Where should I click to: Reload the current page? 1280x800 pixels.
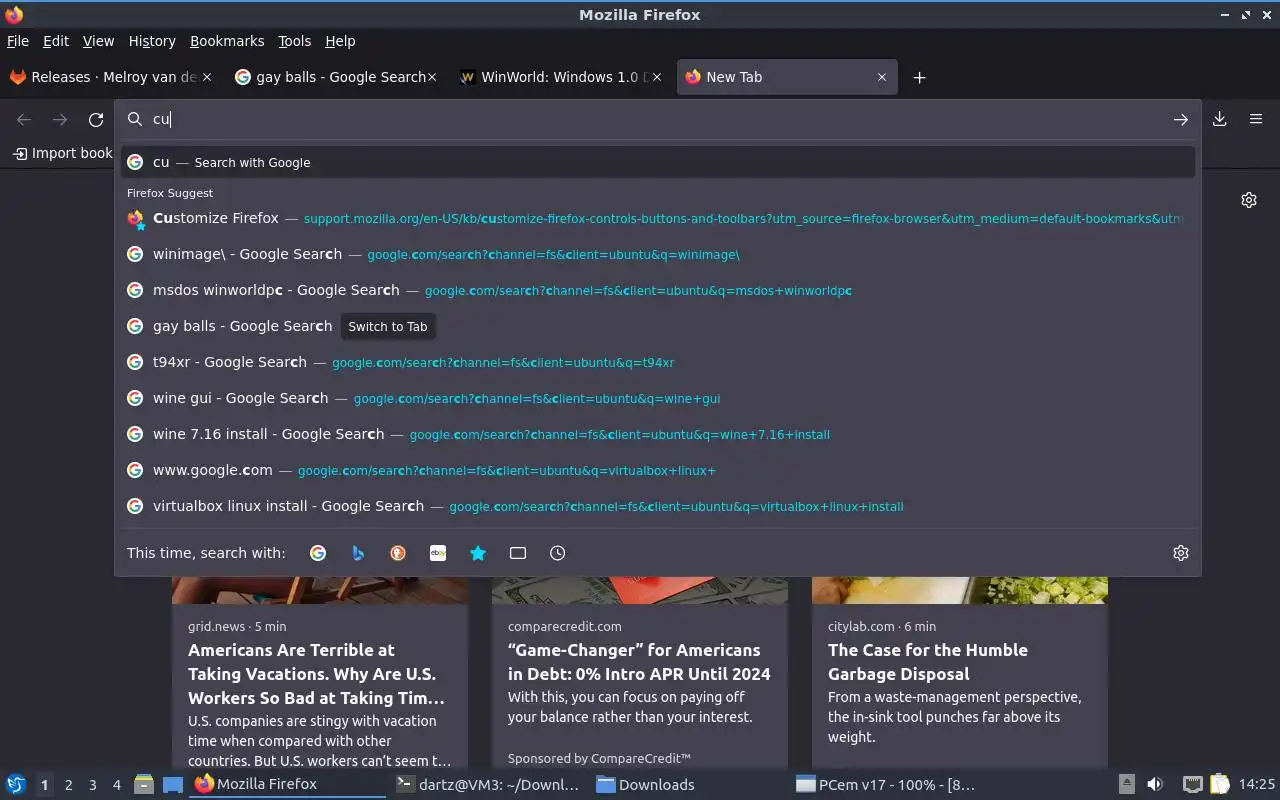96,120
